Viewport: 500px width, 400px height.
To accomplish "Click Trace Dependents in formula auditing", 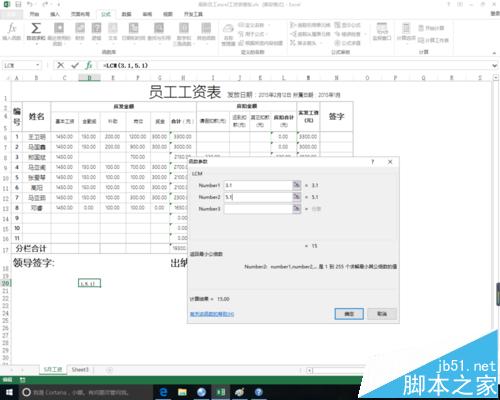I will point(310,34).
